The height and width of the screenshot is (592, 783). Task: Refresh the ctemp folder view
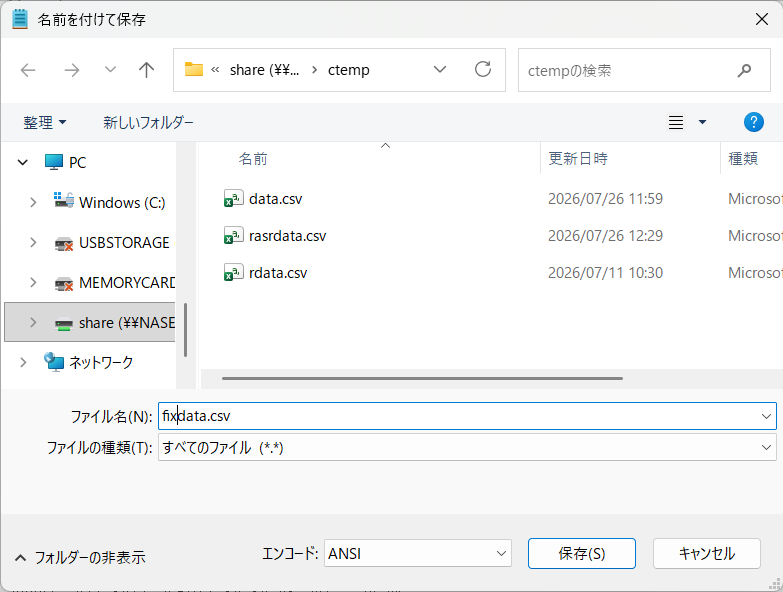click(483, 69)
